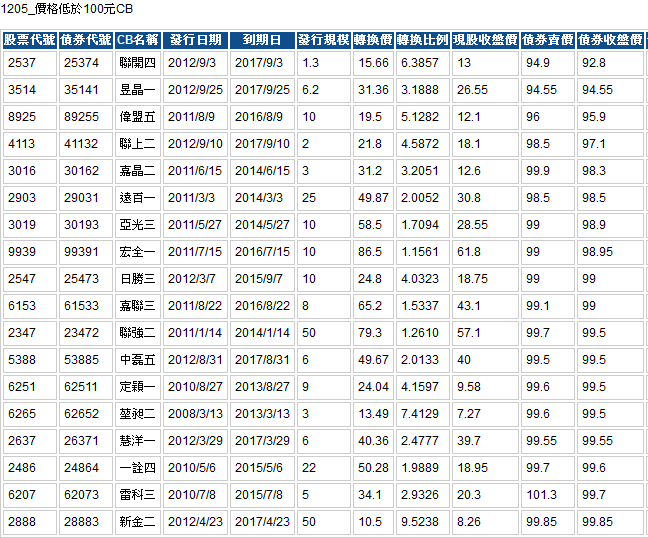Click bond code cell 25374

(x=86, y=63)
